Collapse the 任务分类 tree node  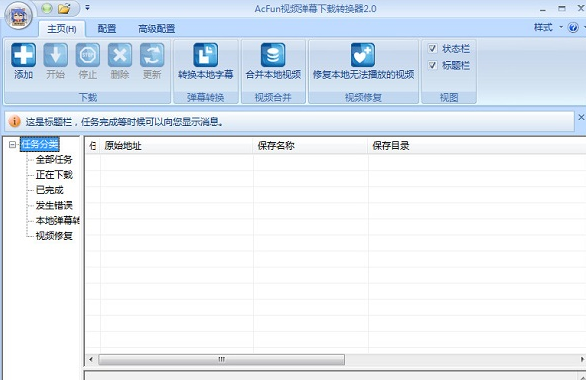(x=12, y=144)
